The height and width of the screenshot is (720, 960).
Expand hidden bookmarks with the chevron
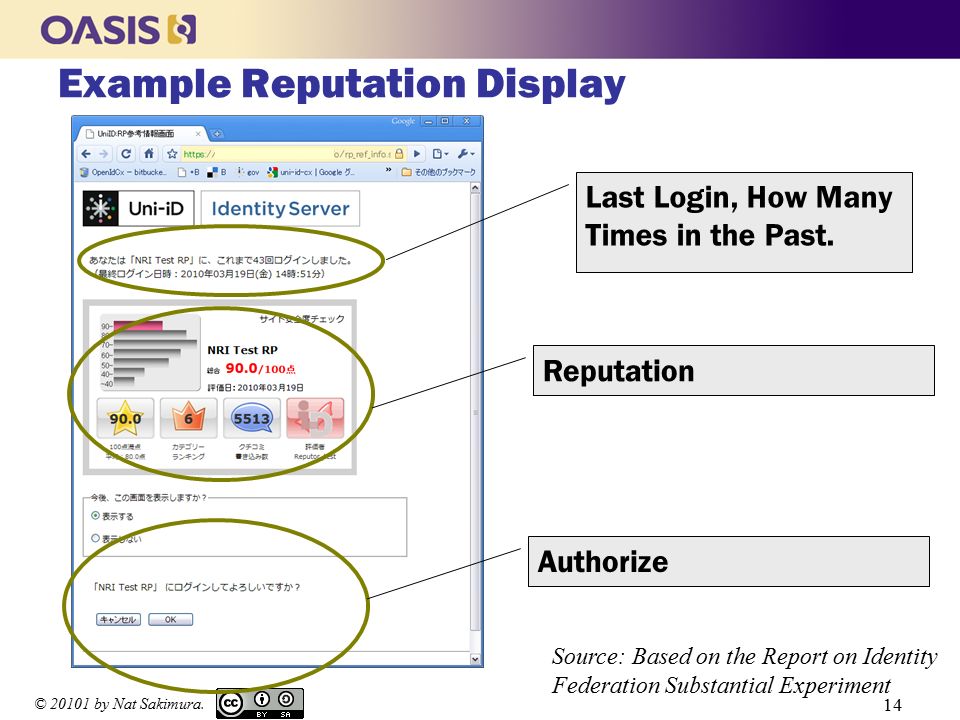(x=388, y=171)
